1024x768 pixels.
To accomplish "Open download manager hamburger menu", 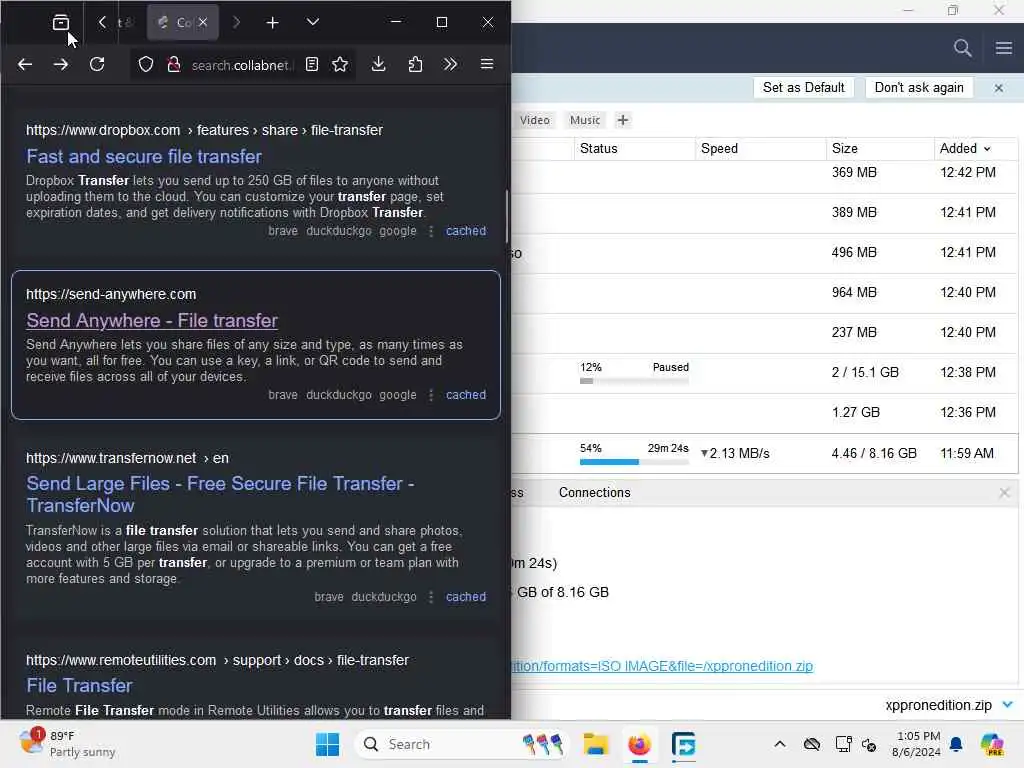I will point(1004,48).
